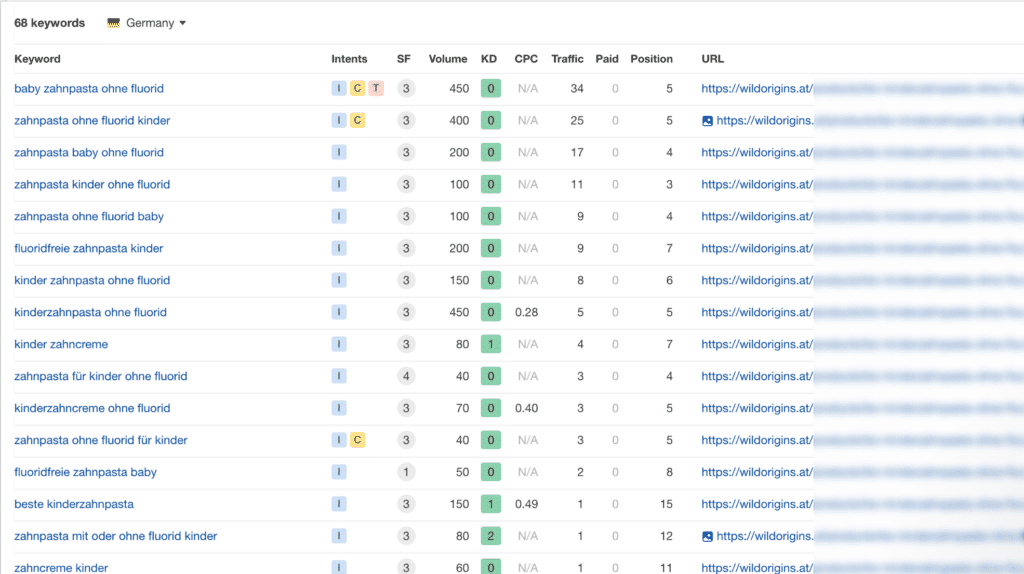Click the "C" intent badge for "zahnpasta ohne fluorid kinder"
Screen dimensions: 1024x574
357,121
